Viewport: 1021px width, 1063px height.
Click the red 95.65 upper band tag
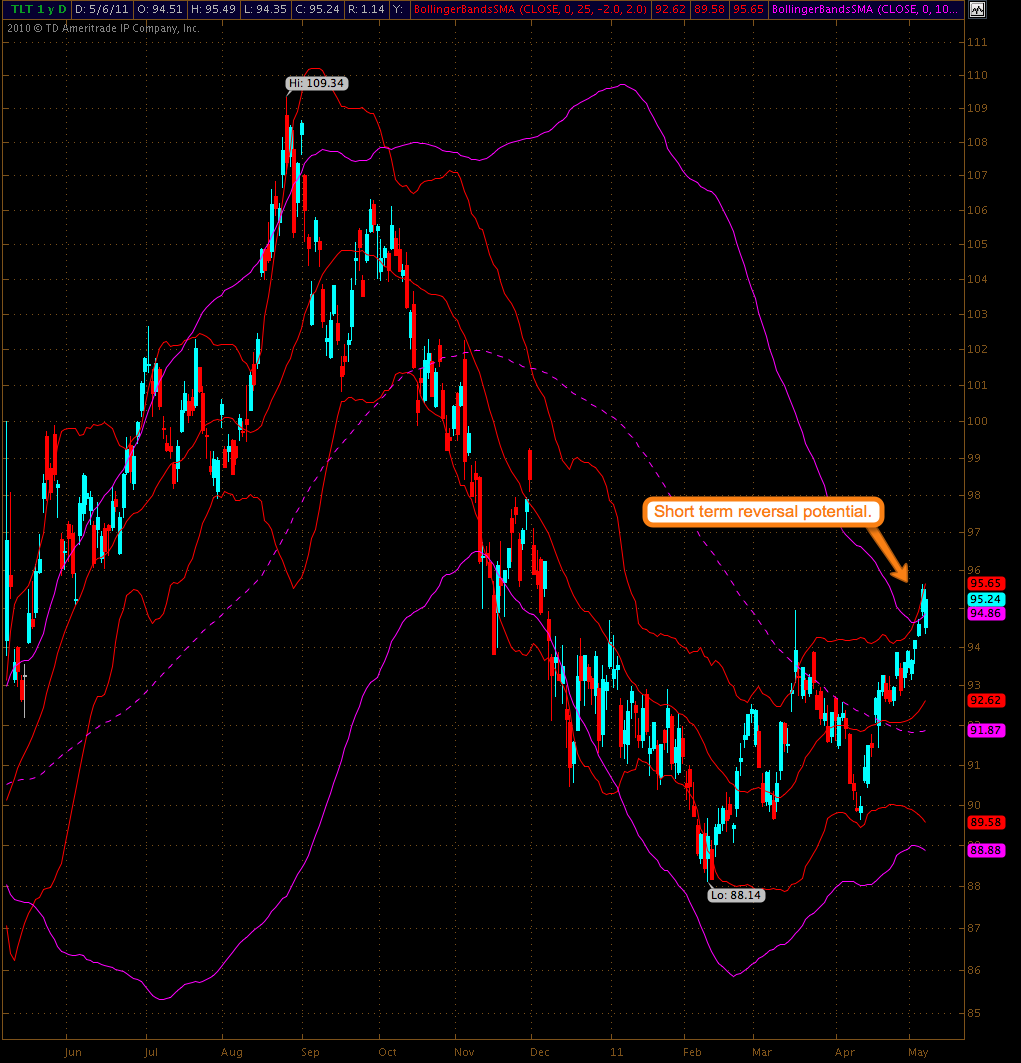[x=986, y=584]
